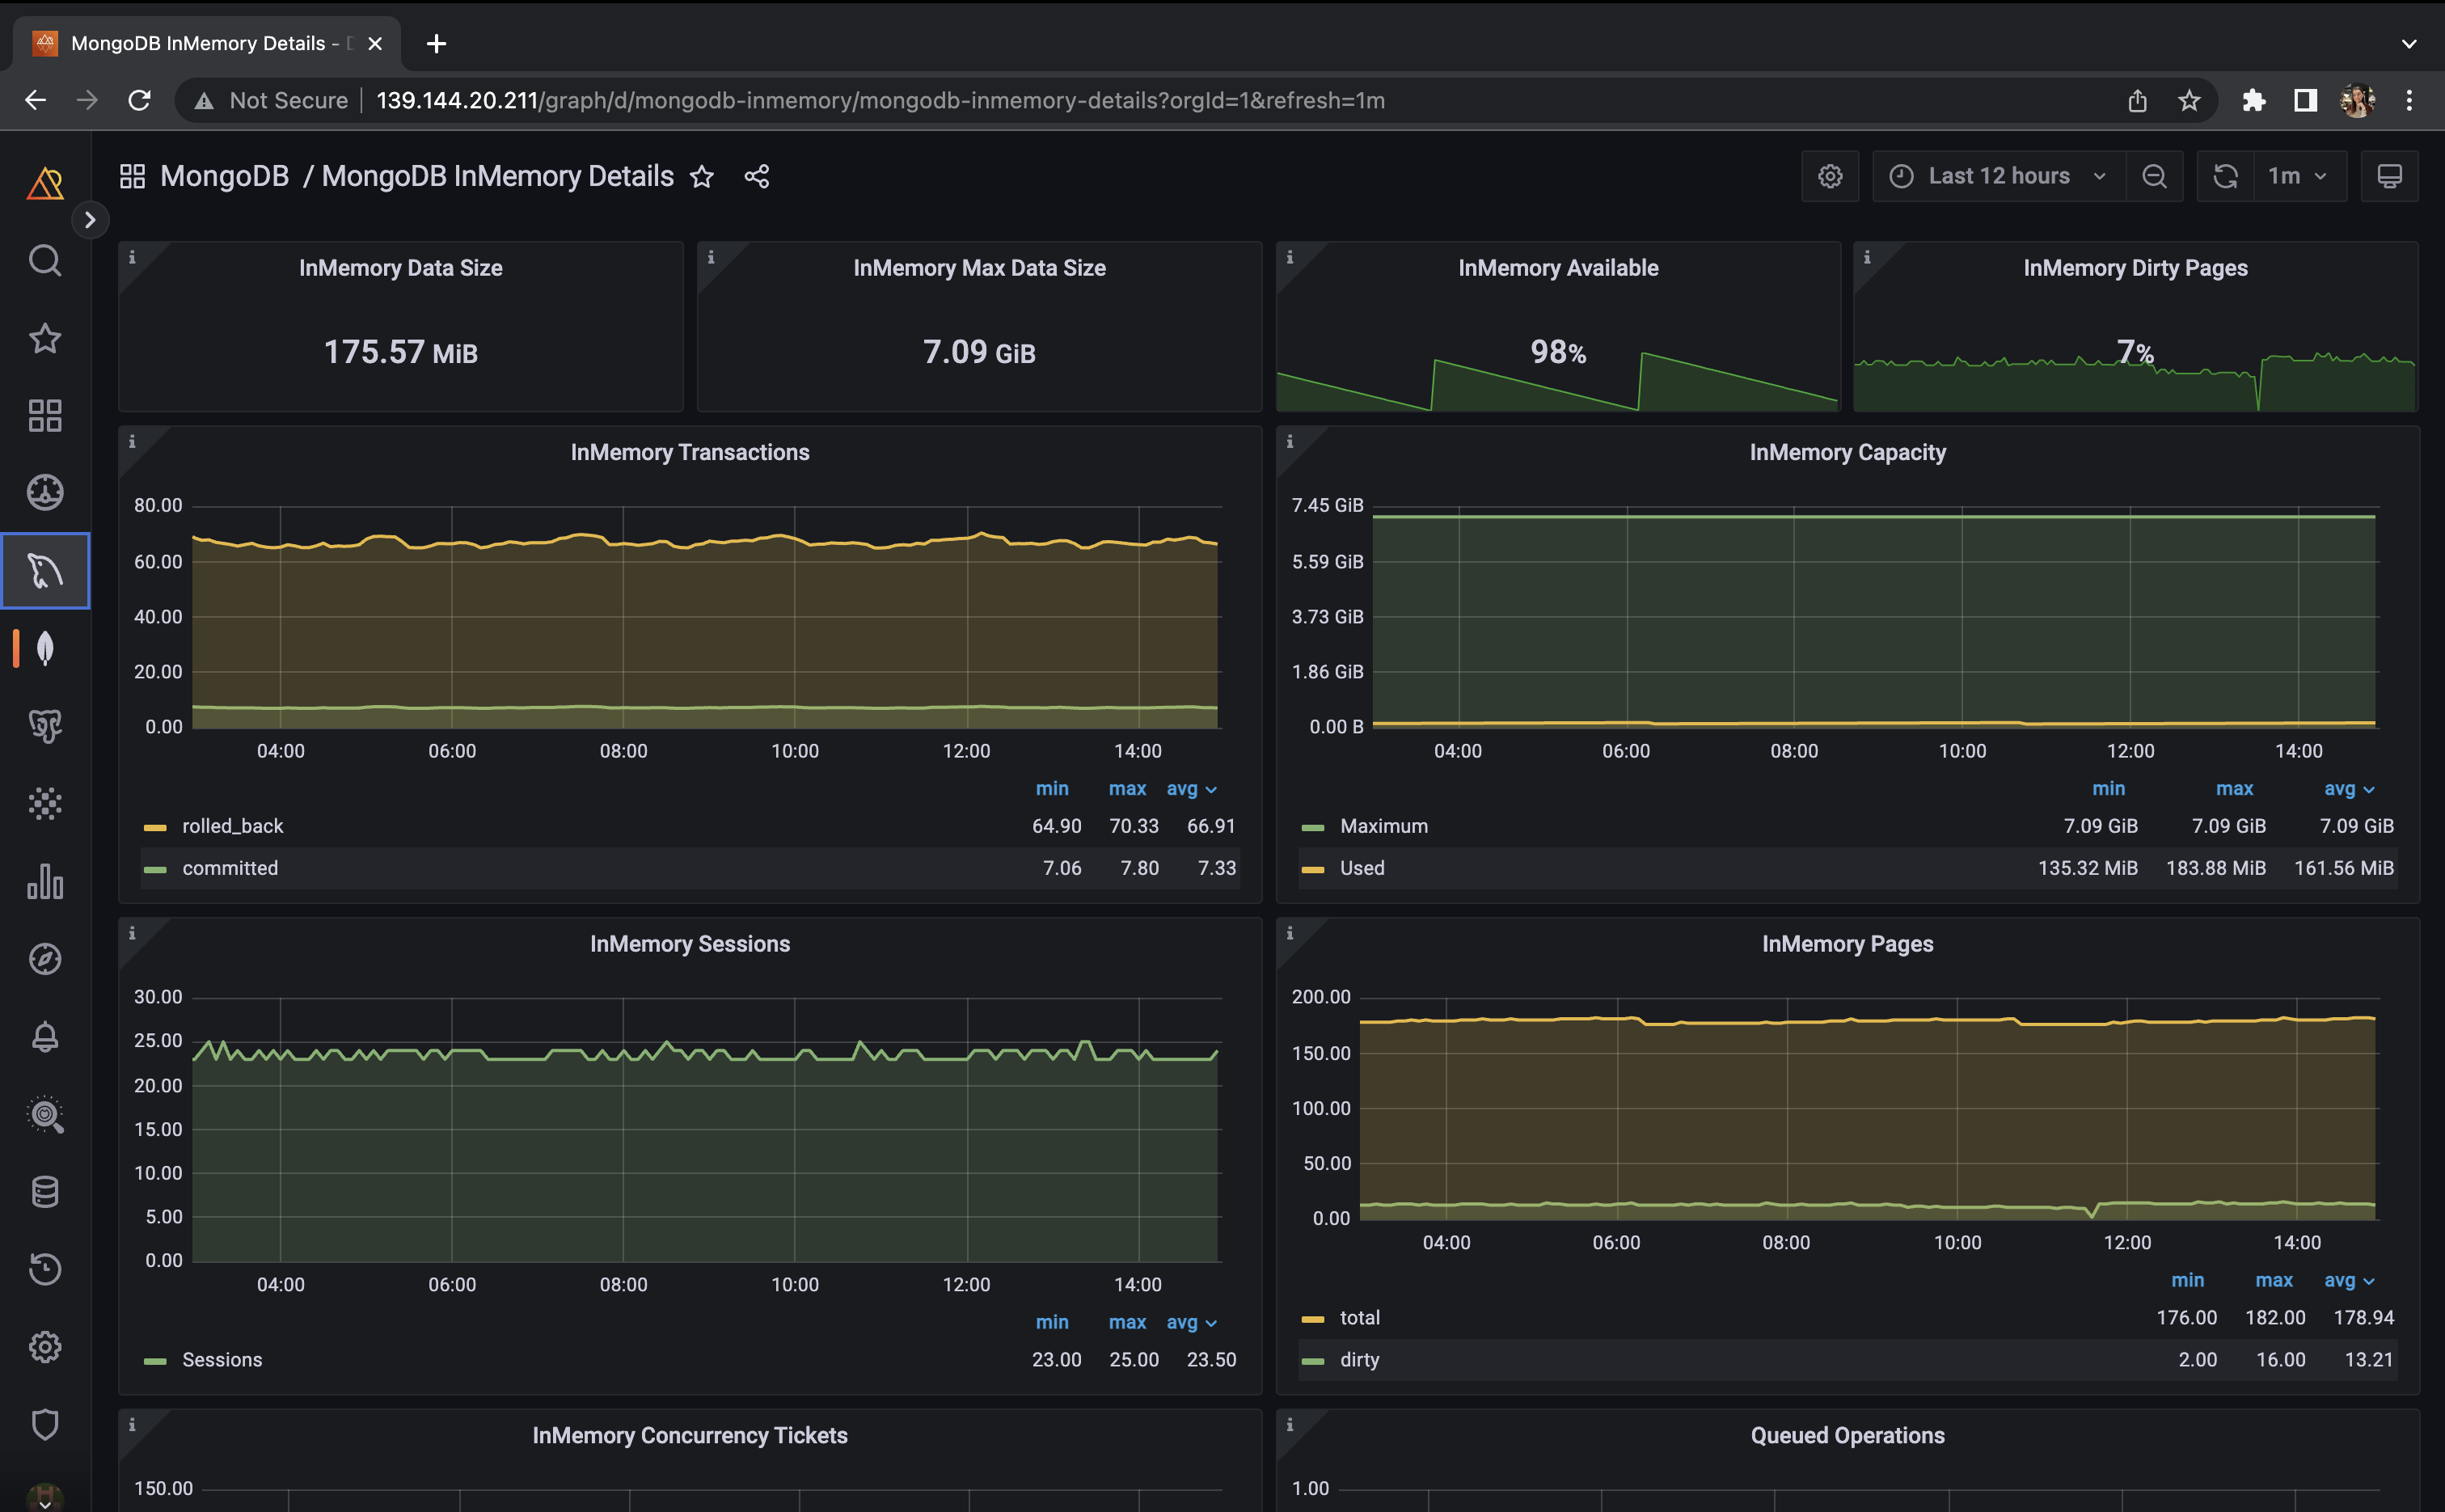Open the Percona PMM home logo
The height and width of the screenshot is (1512, 2445).
click(x=45, y=183)
